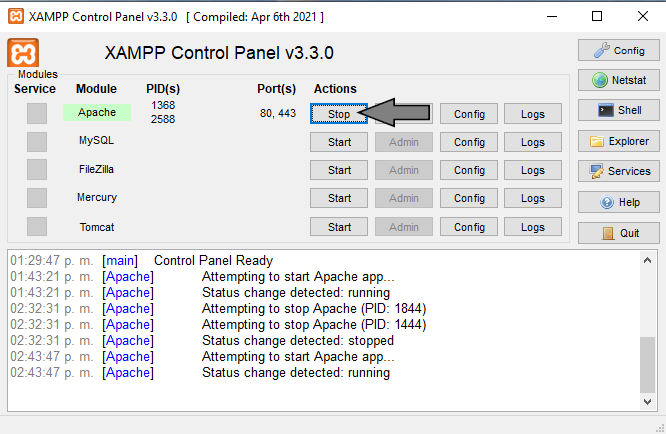Click the Port(s) column header
Viewport: 666px width, 434px height.
coord(277,89)
